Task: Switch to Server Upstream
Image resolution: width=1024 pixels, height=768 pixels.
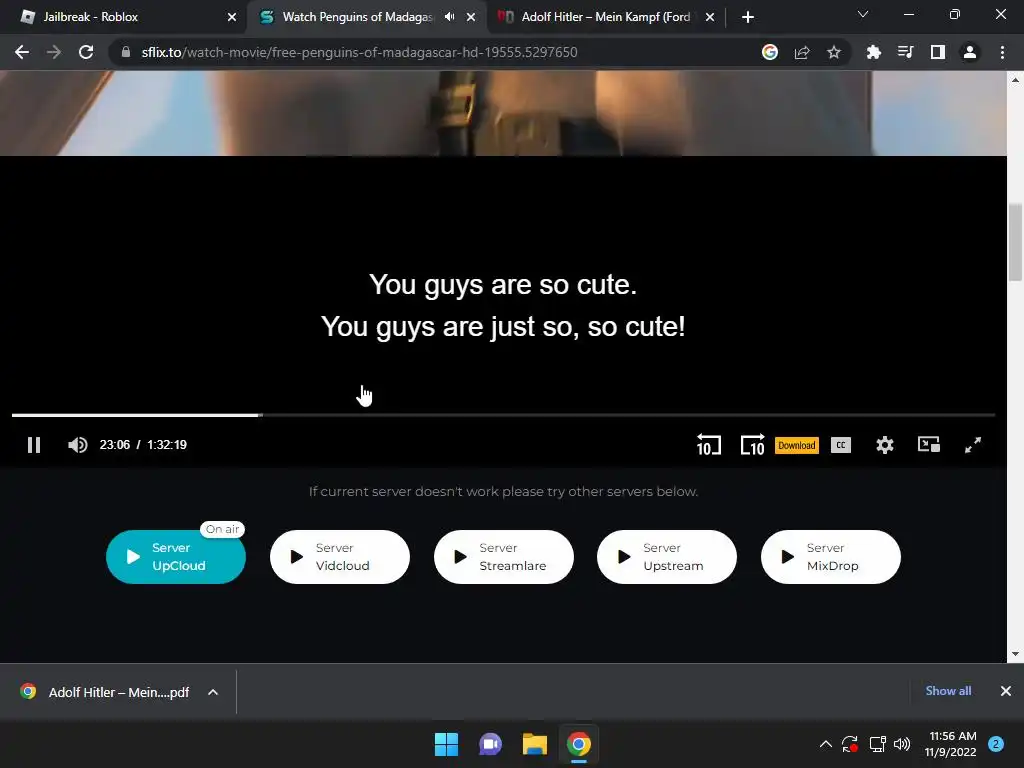Action: (x=667, y=557)
